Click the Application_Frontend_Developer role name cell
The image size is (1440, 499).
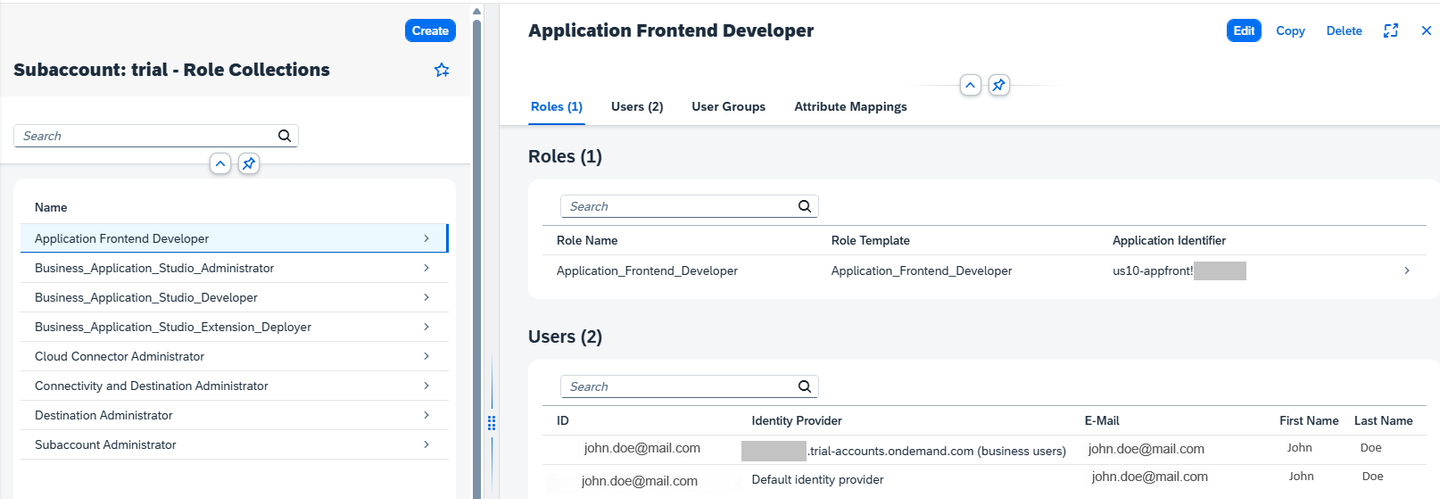tap(647, 271)
